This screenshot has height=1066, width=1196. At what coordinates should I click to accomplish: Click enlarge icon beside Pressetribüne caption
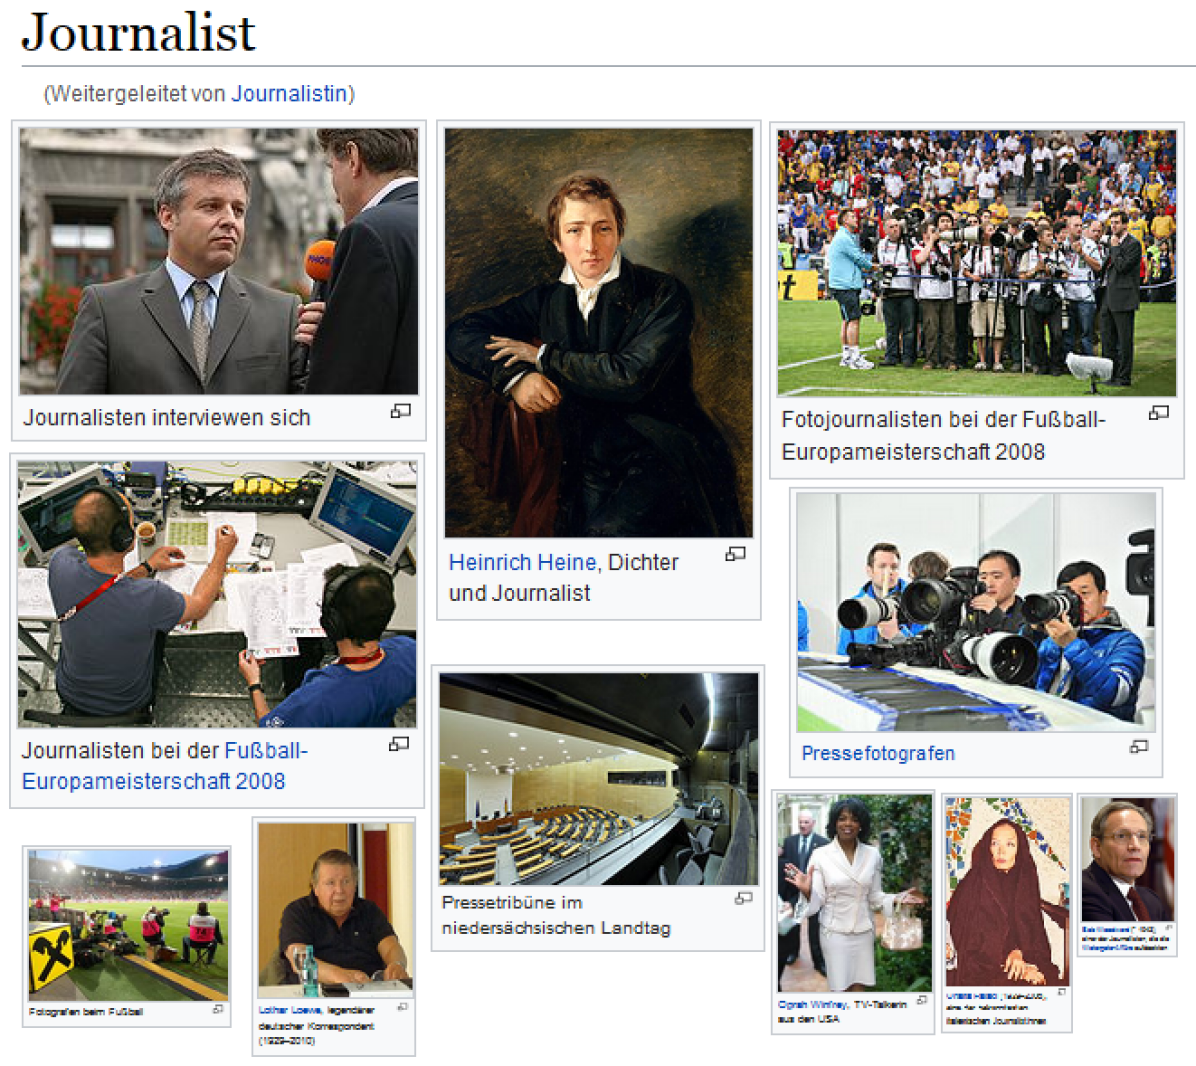[744, 898]
